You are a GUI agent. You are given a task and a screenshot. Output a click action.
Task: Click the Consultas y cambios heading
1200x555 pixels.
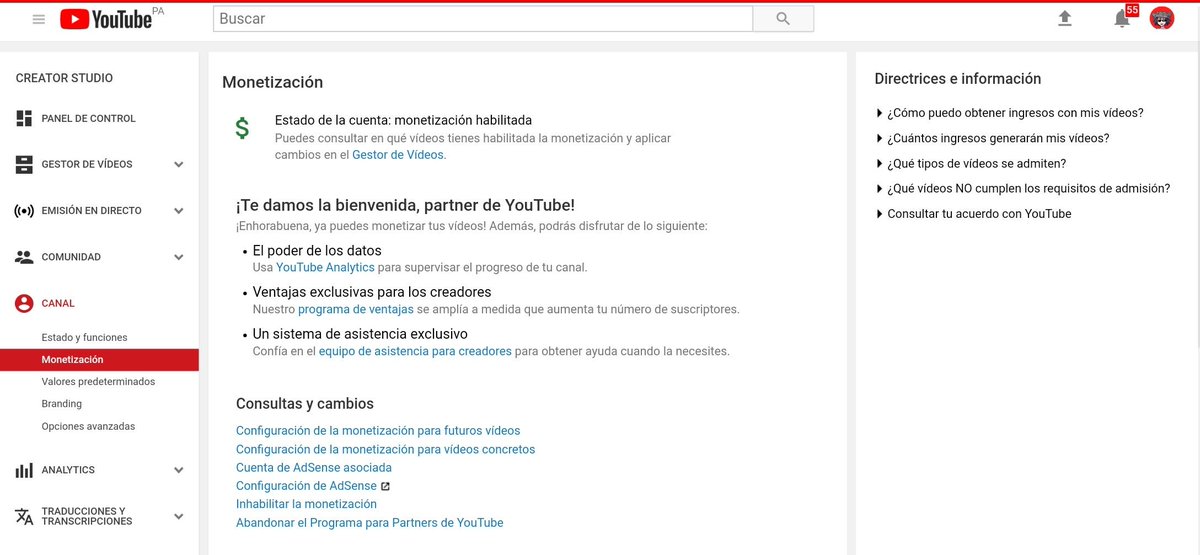[305, 404]
